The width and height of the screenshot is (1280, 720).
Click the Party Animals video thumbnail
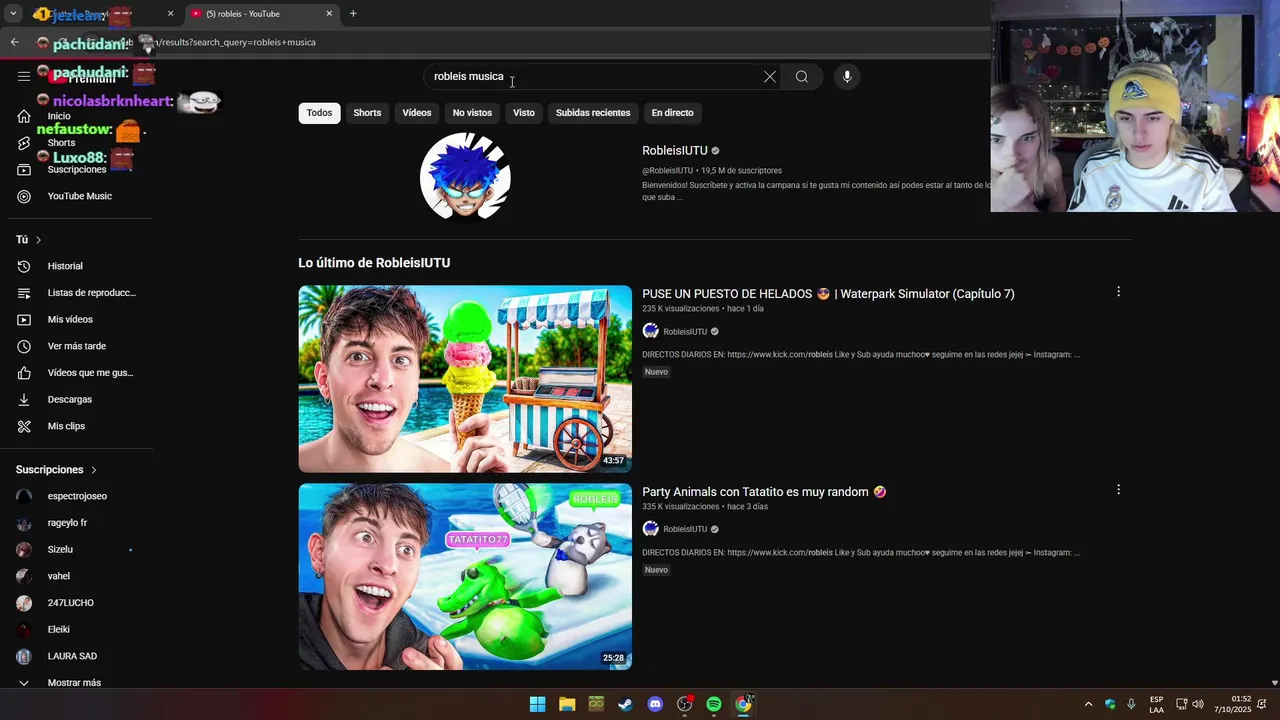465,577
